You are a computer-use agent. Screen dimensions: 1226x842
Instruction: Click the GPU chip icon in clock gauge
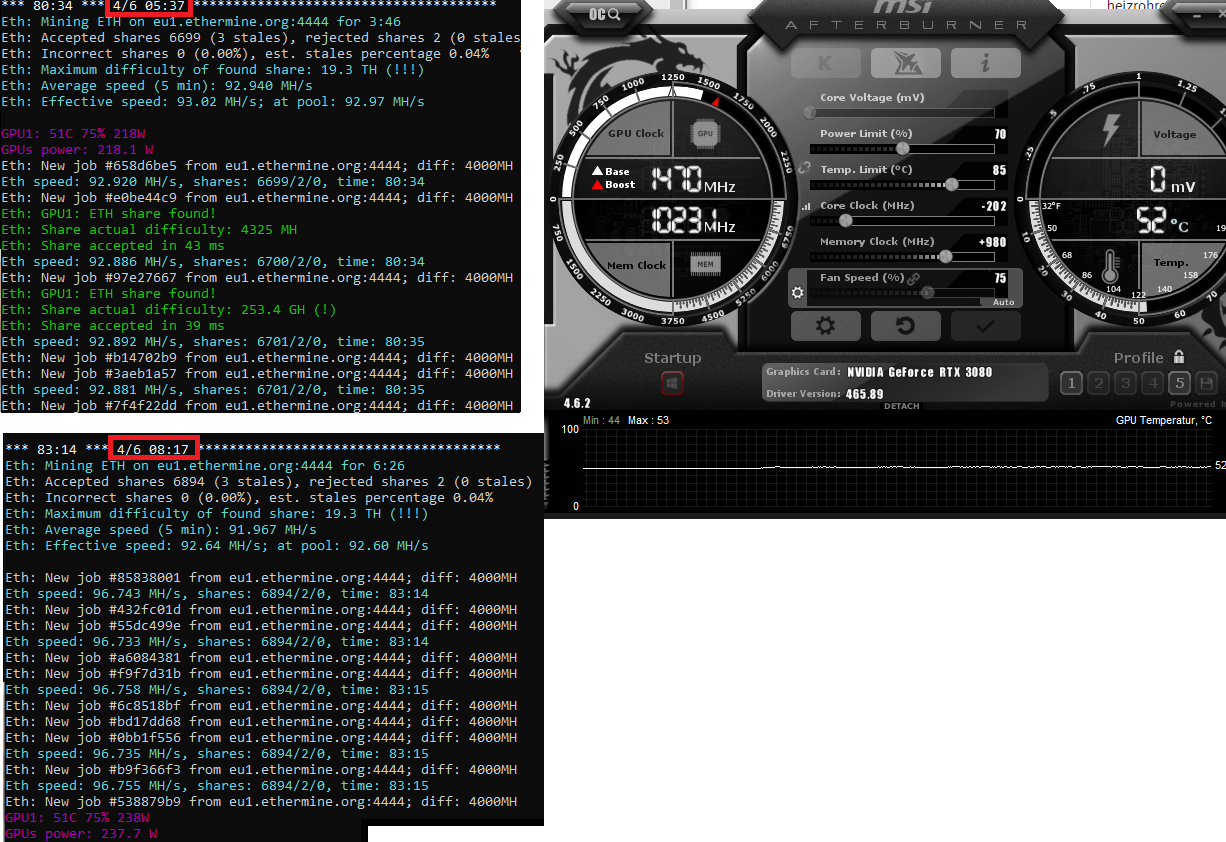[705, 133]
